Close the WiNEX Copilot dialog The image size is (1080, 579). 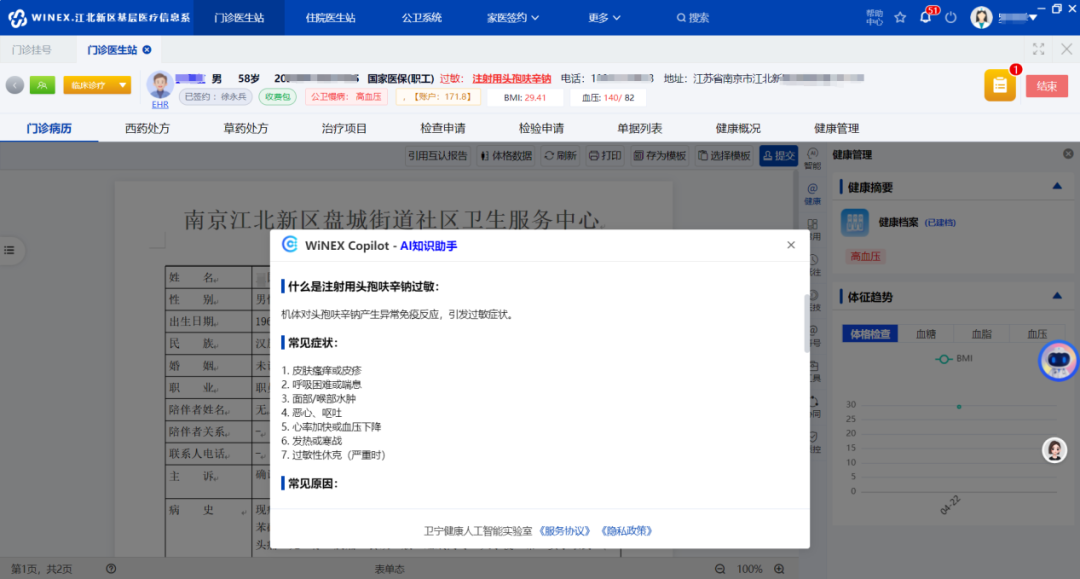pyautogui.click(x=791, y=245)
